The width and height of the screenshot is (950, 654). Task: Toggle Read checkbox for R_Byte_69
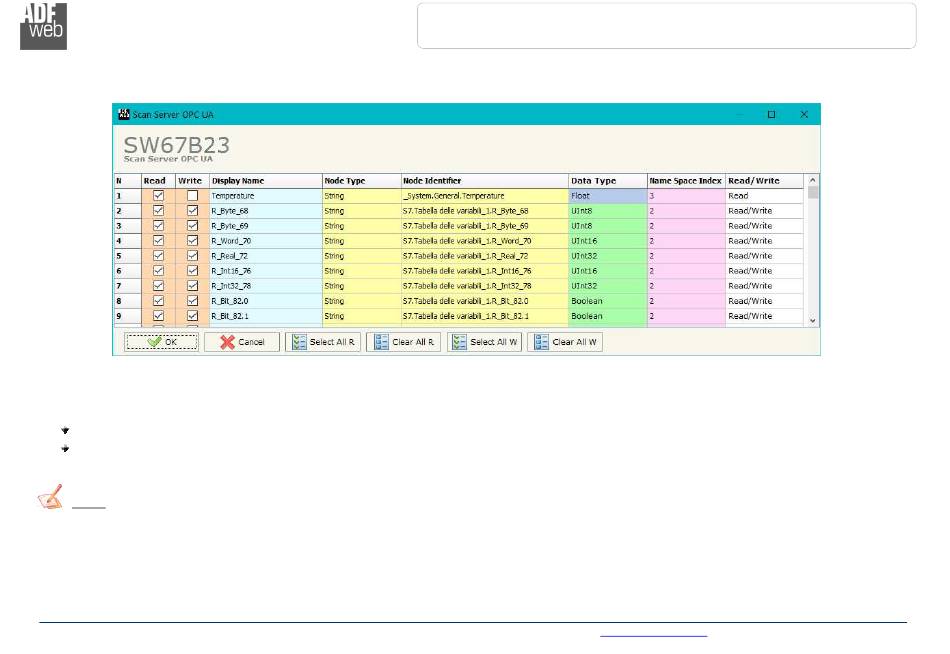(158, 225)
